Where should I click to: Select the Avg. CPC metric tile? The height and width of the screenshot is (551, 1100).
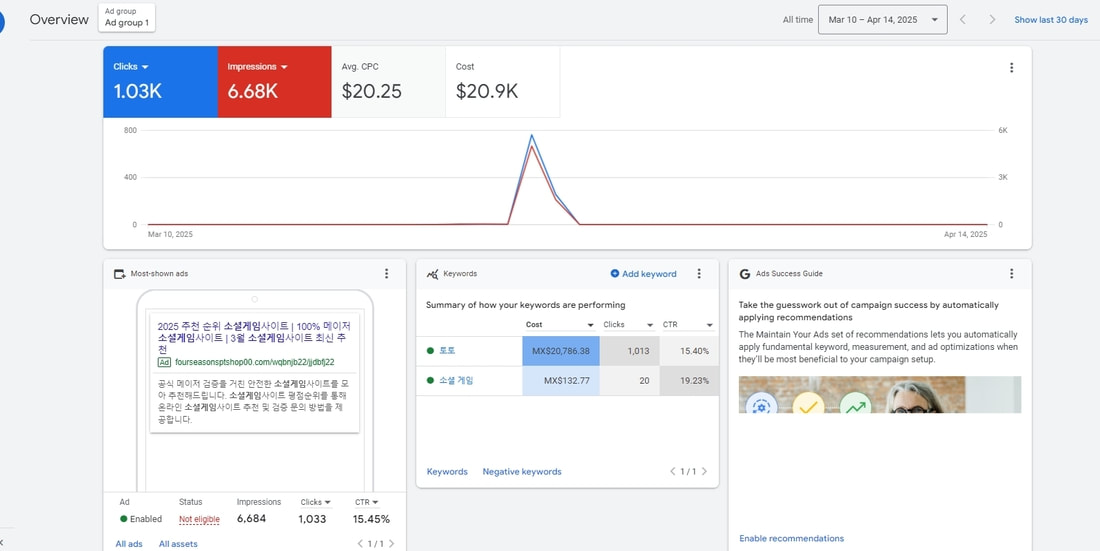tap(388, 82)
